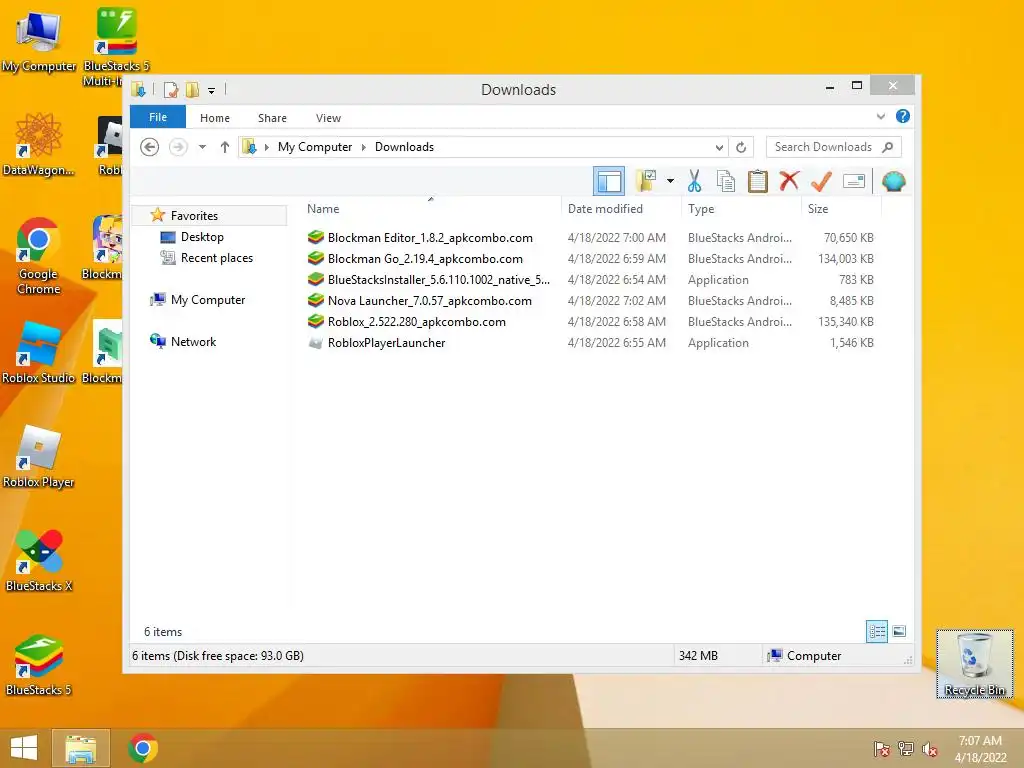Viewport: 1024px width, 768px height.
Task: Click the Copy toolbar icon
Action: click(x=726, y=181)
